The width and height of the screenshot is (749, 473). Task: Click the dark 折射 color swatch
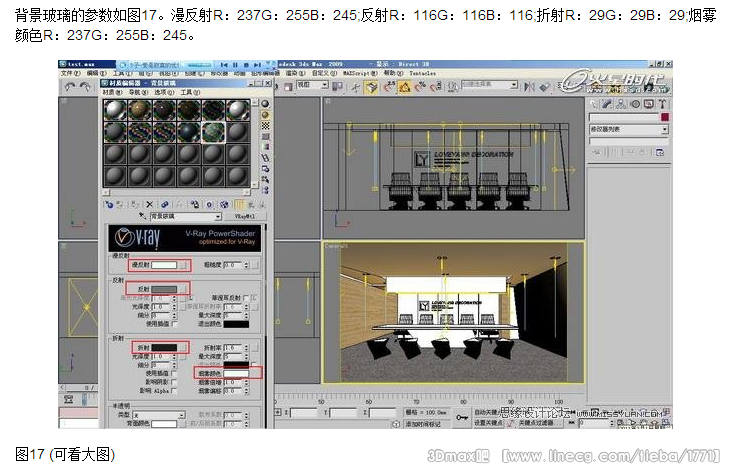[164, 347]
